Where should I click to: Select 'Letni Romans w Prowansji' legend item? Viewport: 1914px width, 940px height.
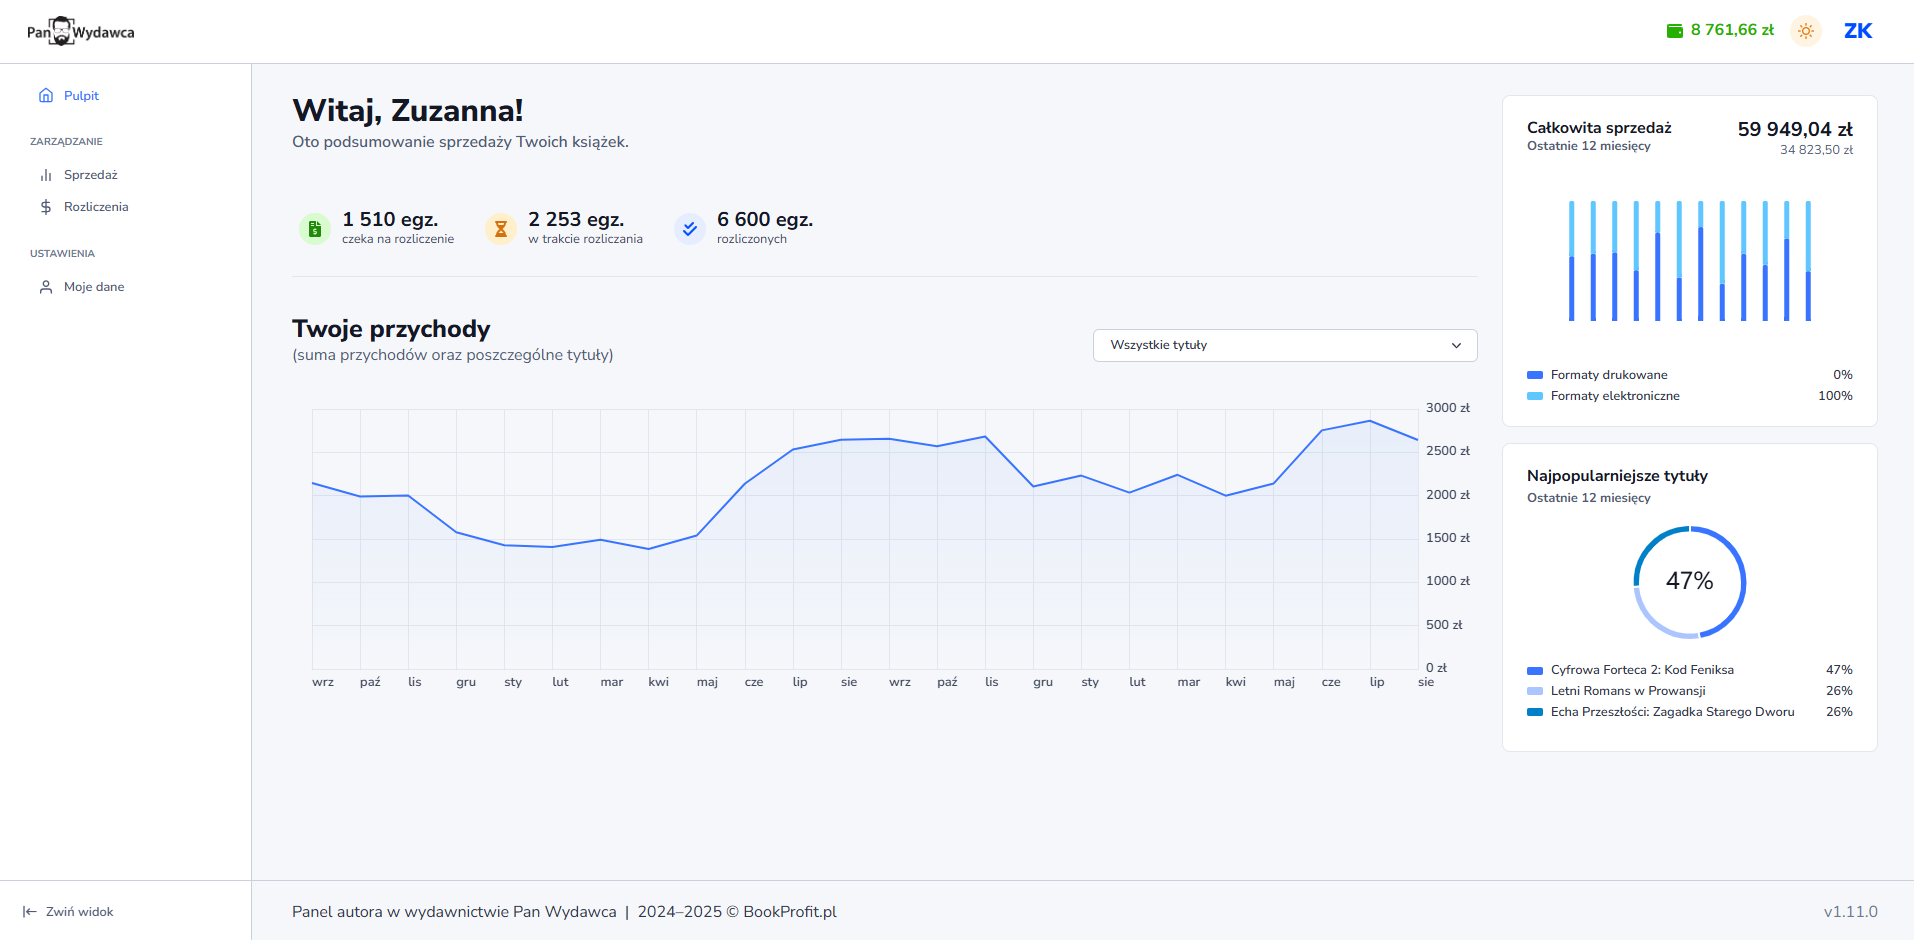pyautogui.click(x=1627, y=691)
